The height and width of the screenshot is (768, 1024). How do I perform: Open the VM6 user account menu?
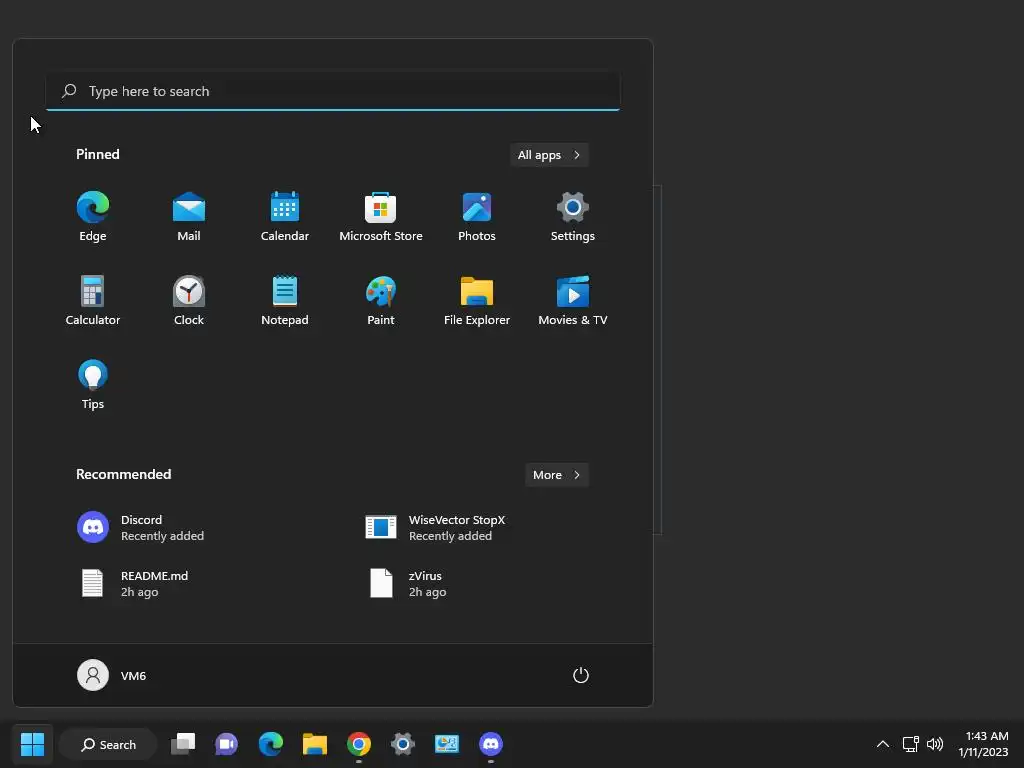pyautogui.click(x=112, y=675)
